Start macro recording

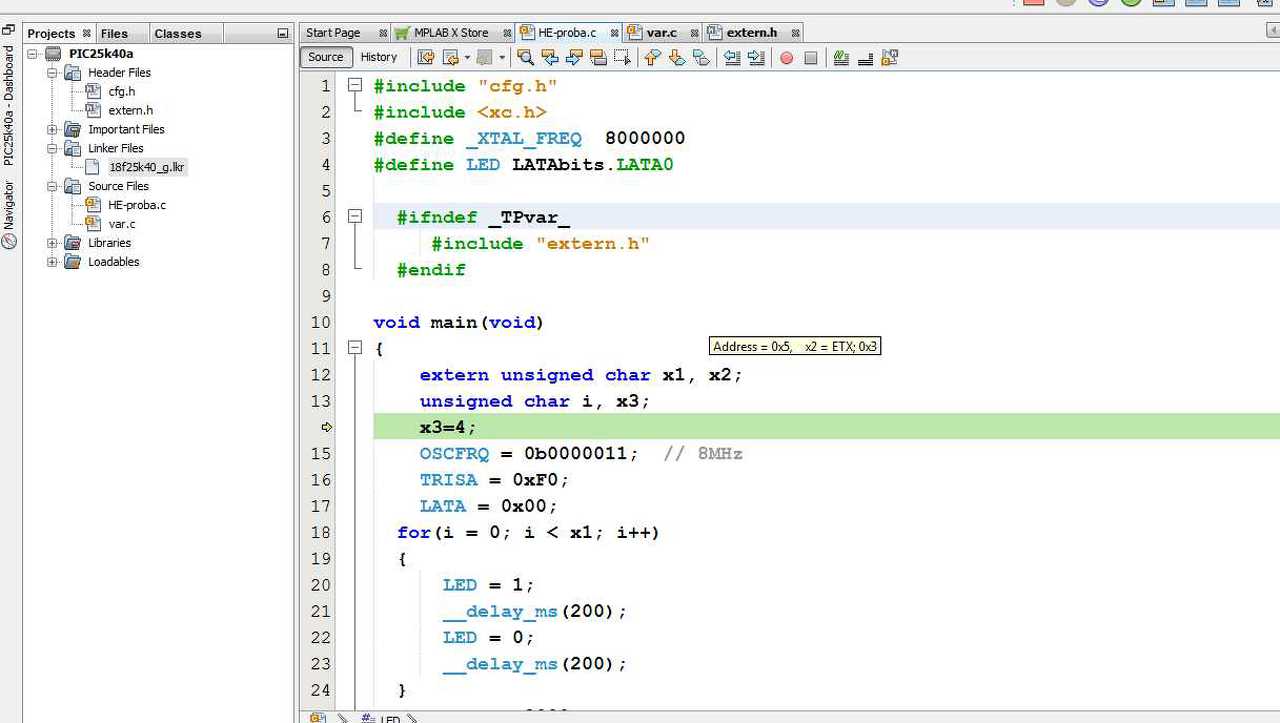point(787,58)
